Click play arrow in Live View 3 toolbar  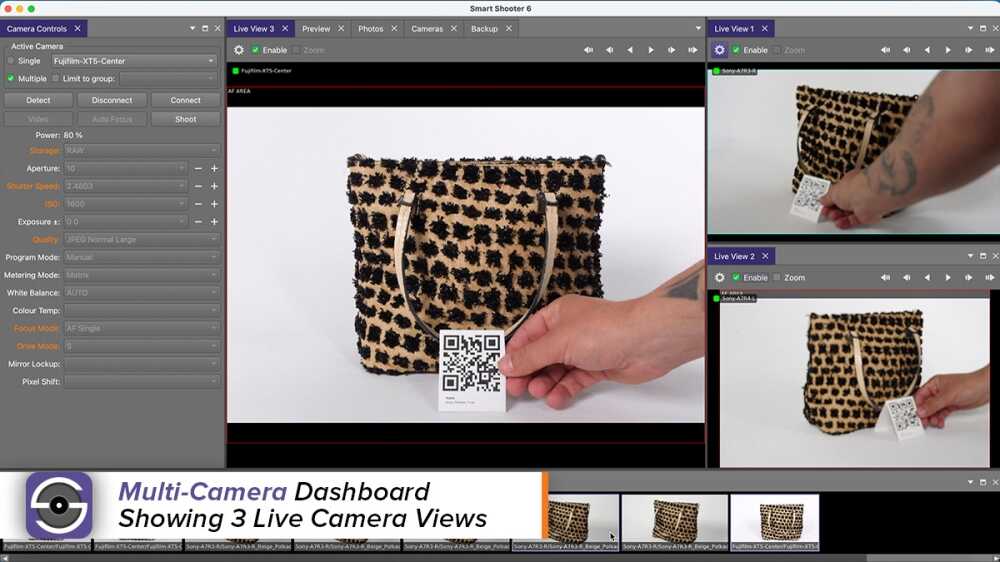click(x=651, y=50)
